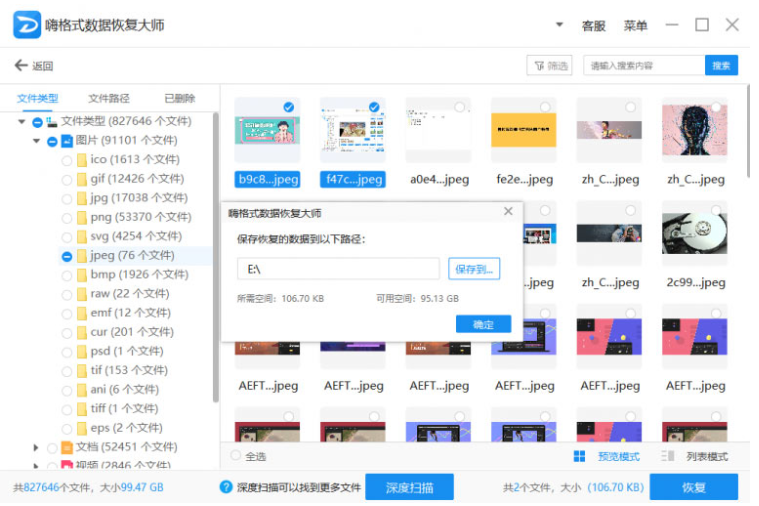Collapse the 文件类型 root node
Image resolution: width=759 pixels, height=506 pixels.
pos(22,122)
